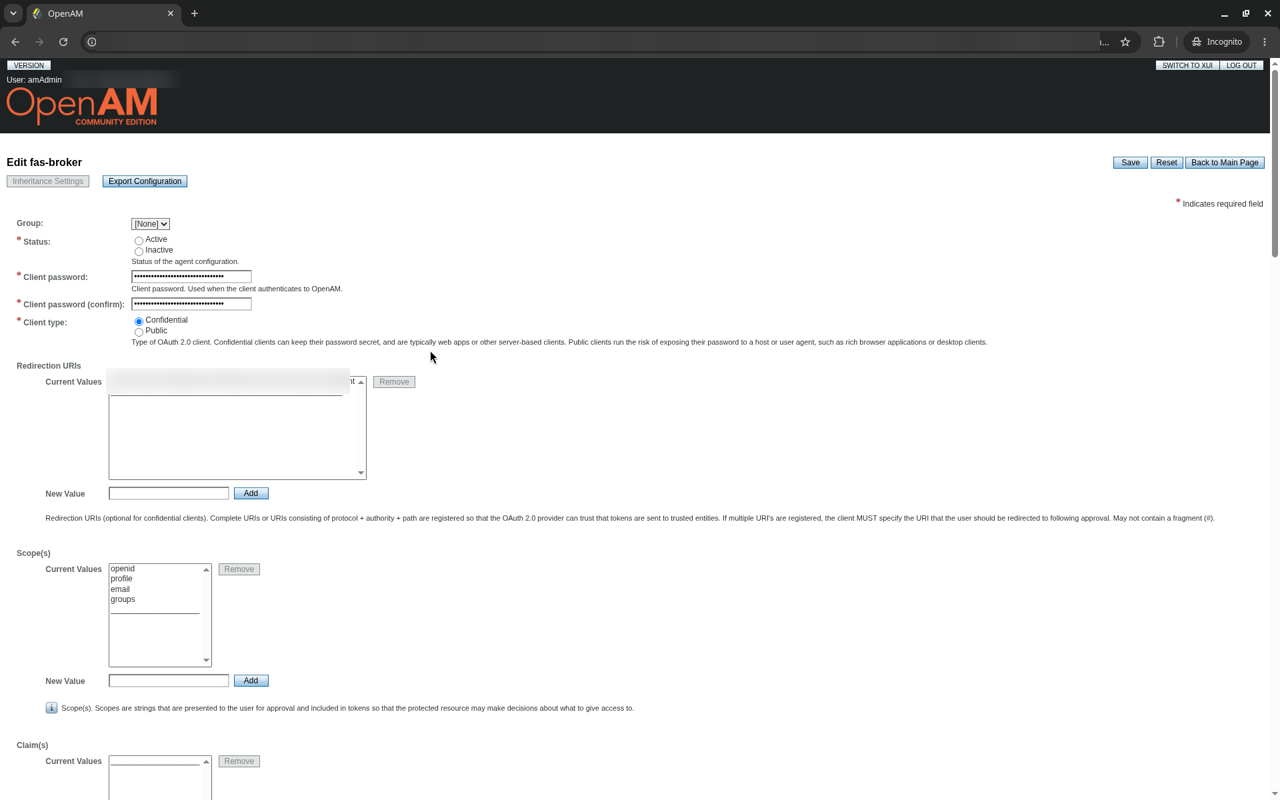
Task: Focus the Client password field
Action: click(191, 276)
